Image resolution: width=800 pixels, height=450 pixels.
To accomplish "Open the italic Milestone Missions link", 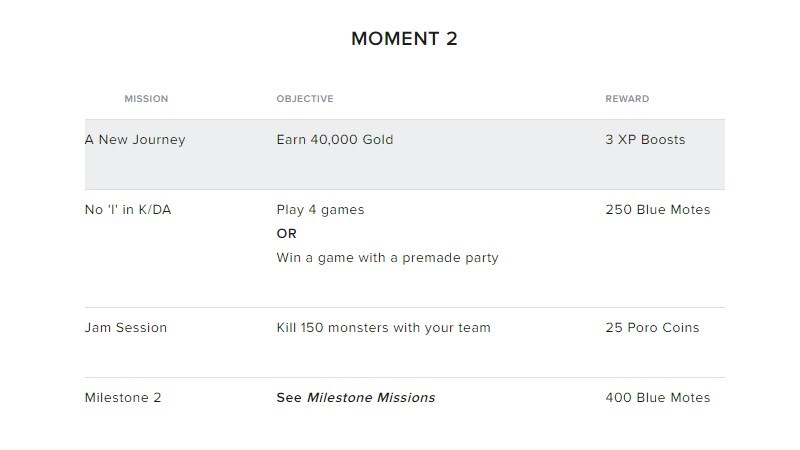I will tap(371, 398).
